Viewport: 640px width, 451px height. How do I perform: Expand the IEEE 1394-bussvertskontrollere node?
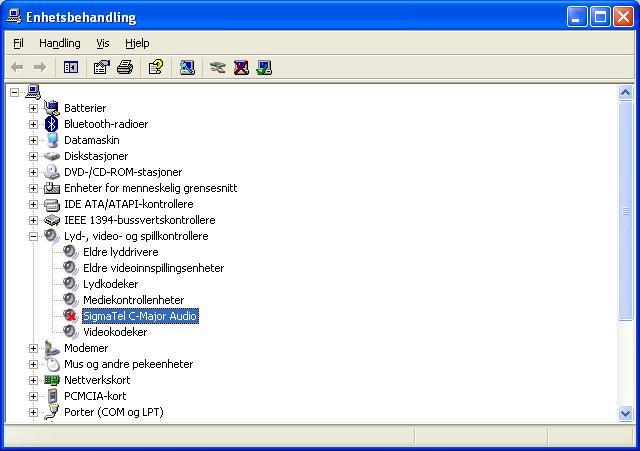[x=33, y=220]
